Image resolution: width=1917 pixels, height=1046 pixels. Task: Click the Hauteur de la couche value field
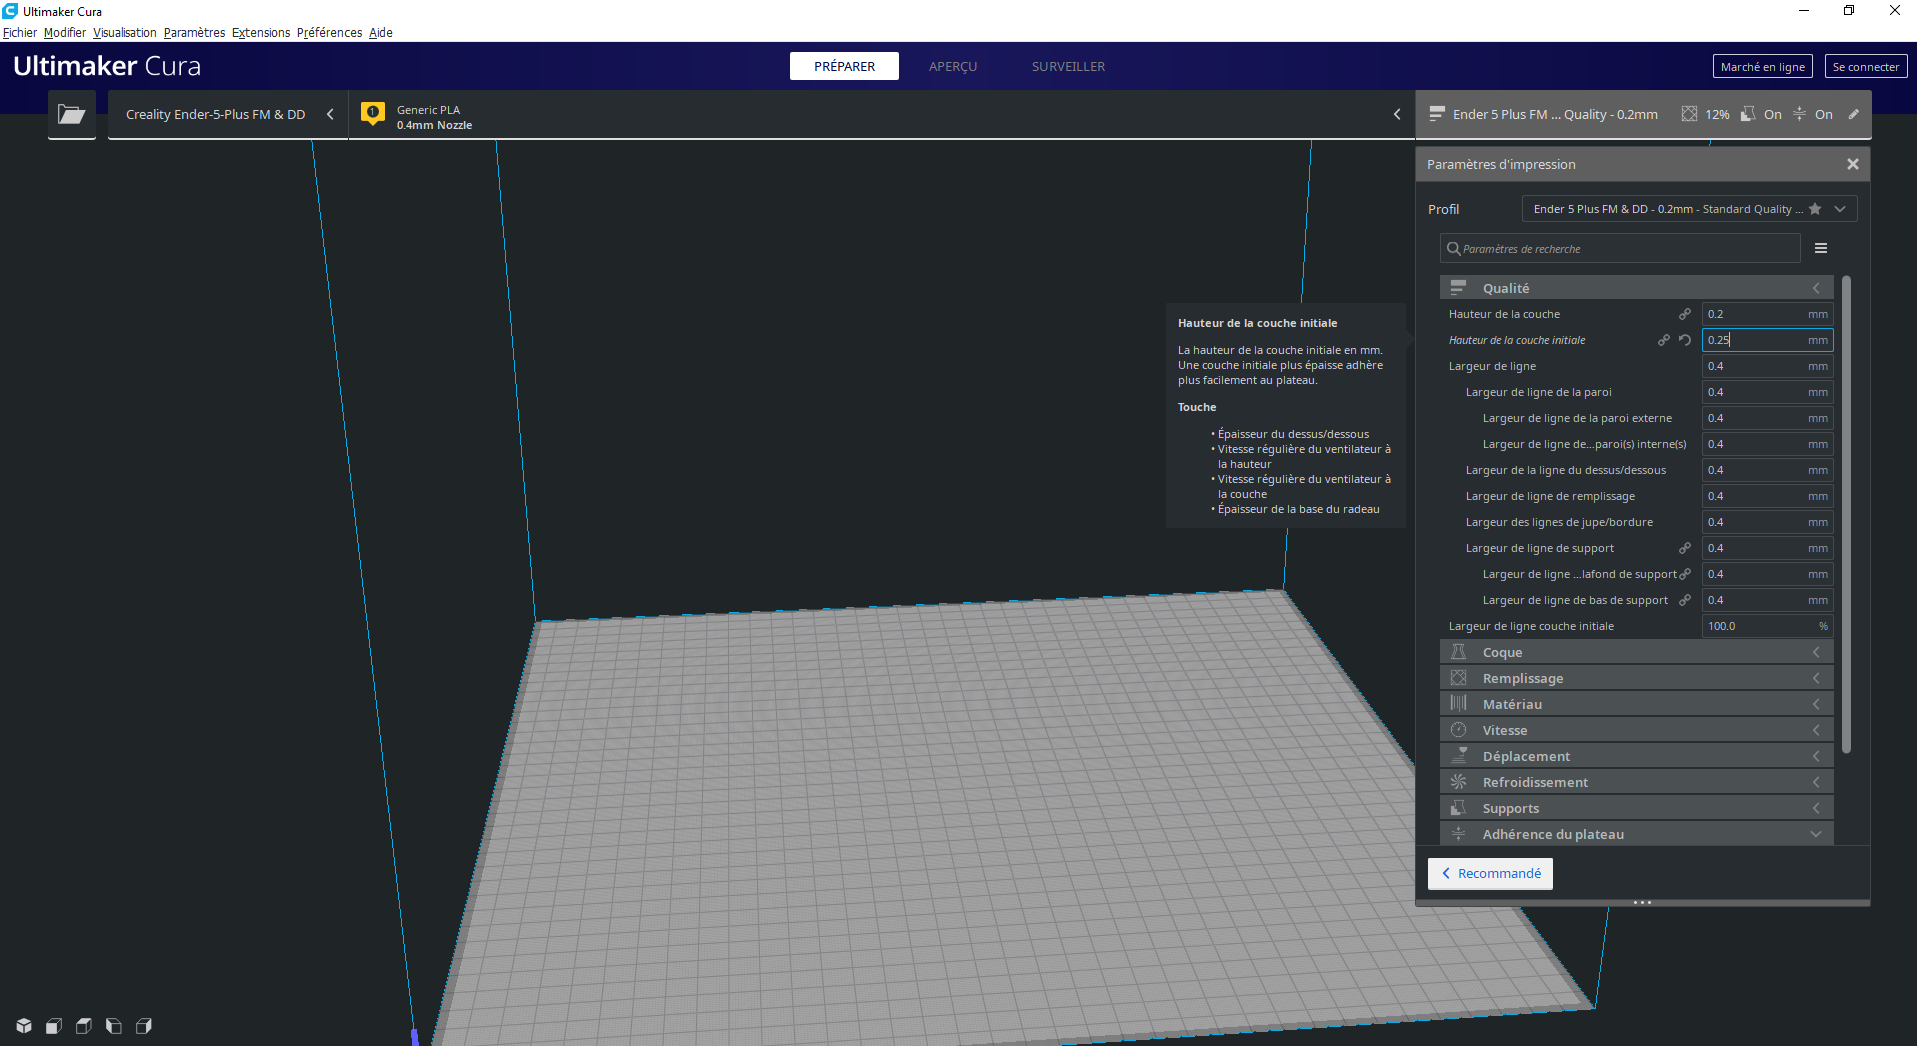point(1767,314)
